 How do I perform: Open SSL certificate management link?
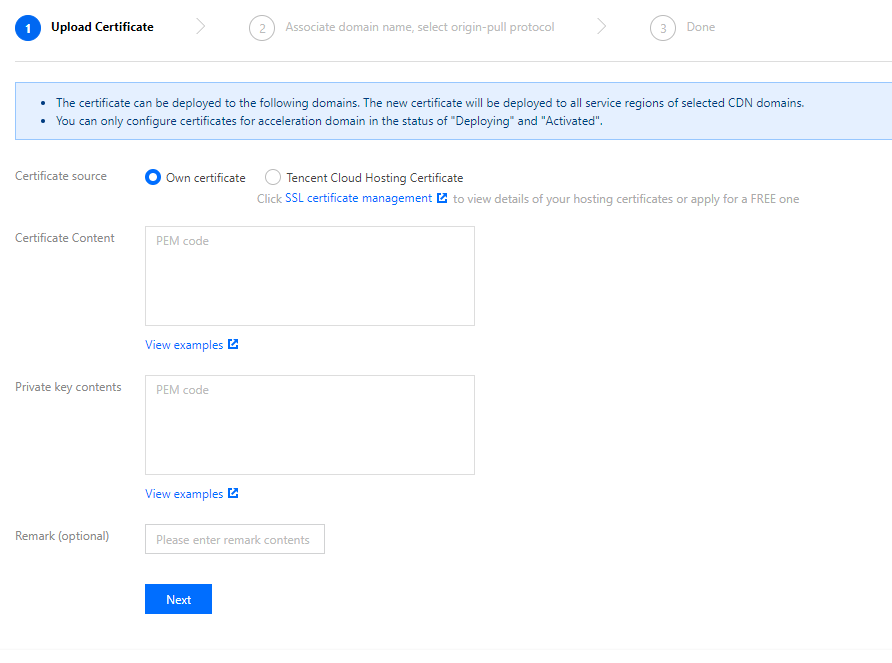[x=358, y=198]
